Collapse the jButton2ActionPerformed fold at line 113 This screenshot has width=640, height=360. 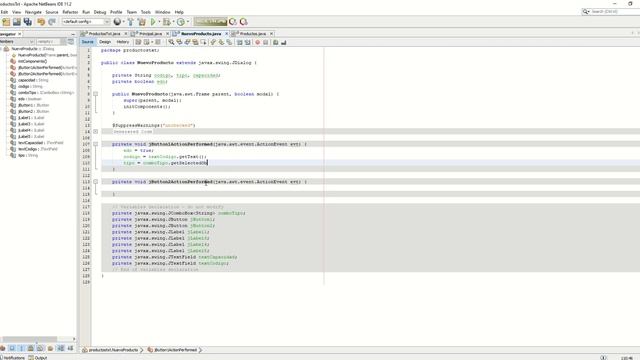click(x=96, y=182)
